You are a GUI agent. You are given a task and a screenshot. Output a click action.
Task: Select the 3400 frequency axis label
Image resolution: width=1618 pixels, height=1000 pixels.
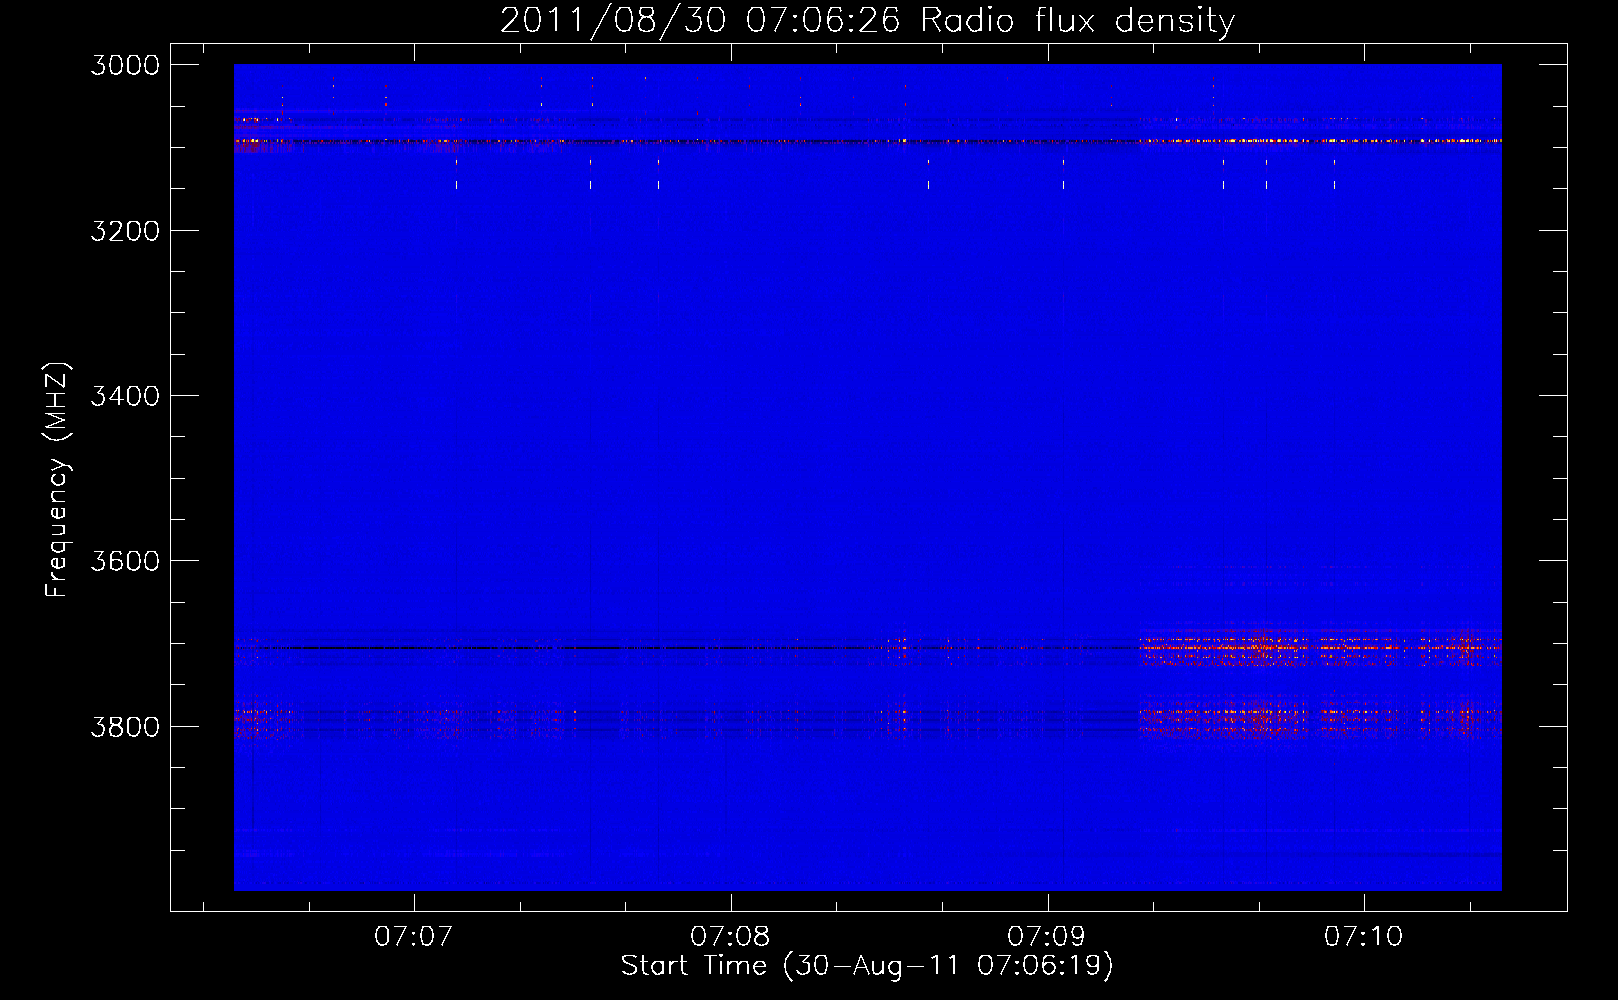click(x=125, y=396)
